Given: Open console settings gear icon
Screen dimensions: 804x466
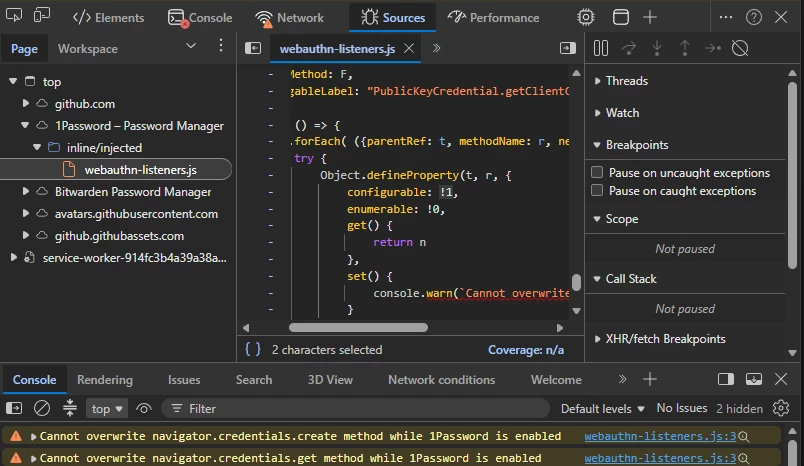Looking at the screenshot, I should click(x=781, y=409).
